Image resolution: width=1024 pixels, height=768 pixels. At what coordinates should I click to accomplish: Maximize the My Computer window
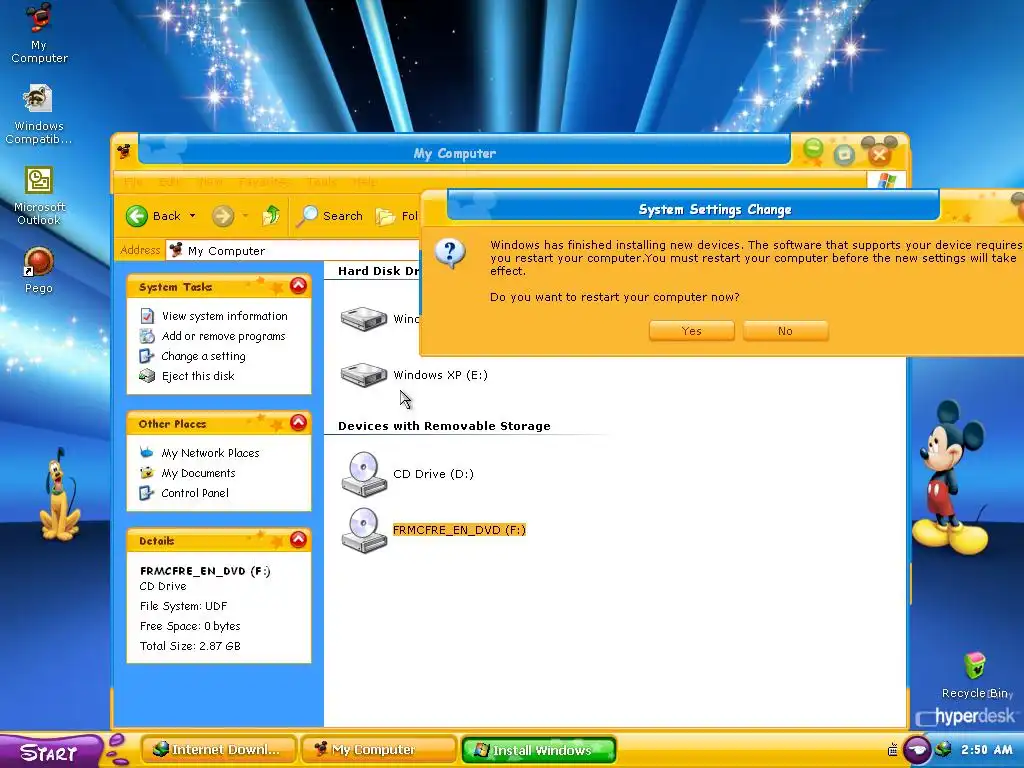pyautogui.click(x=844, y=154)
